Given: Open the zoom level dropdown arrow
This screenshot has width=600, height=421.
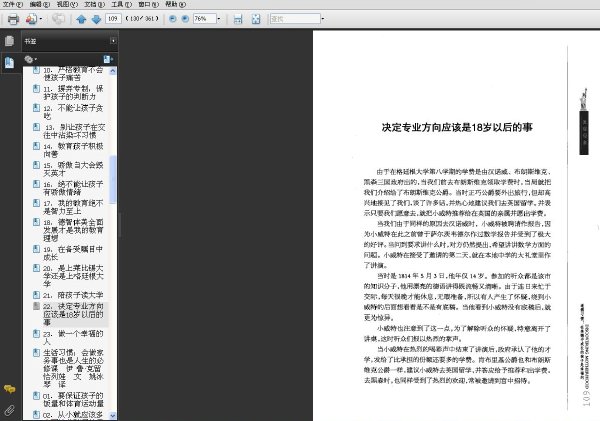Looking at the screenshot, I should [x=219, y=18].
